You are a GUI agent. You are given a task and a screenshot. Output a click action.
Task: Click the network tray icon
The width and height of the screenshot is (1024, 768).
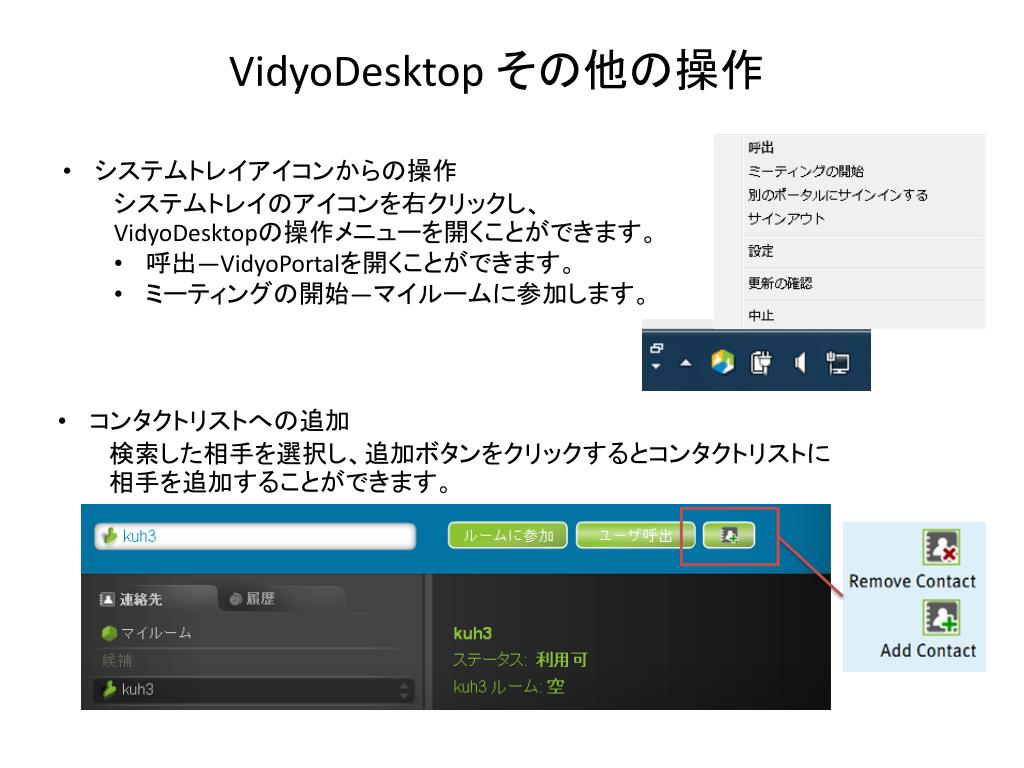(x=837, y=362)
